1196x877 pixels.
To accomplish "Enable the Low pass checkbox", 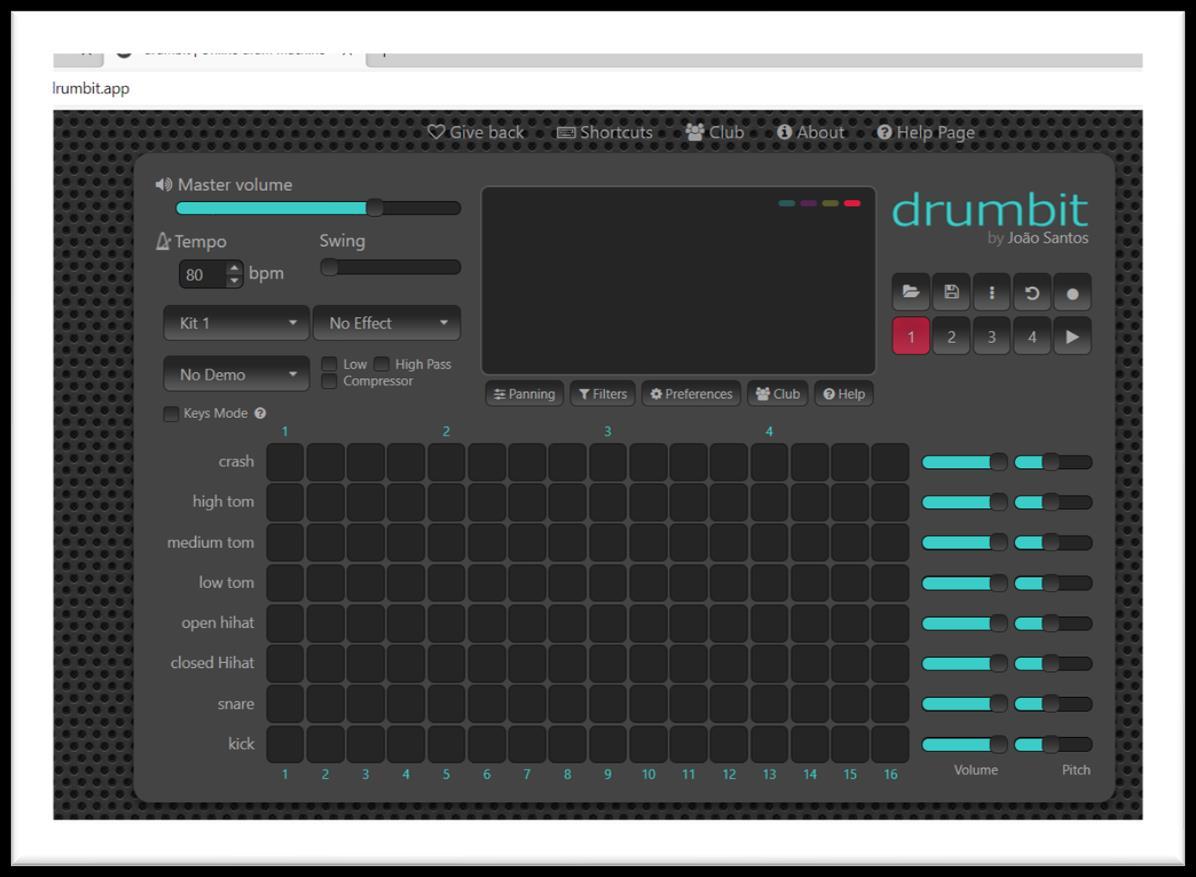I will point(330,364).
